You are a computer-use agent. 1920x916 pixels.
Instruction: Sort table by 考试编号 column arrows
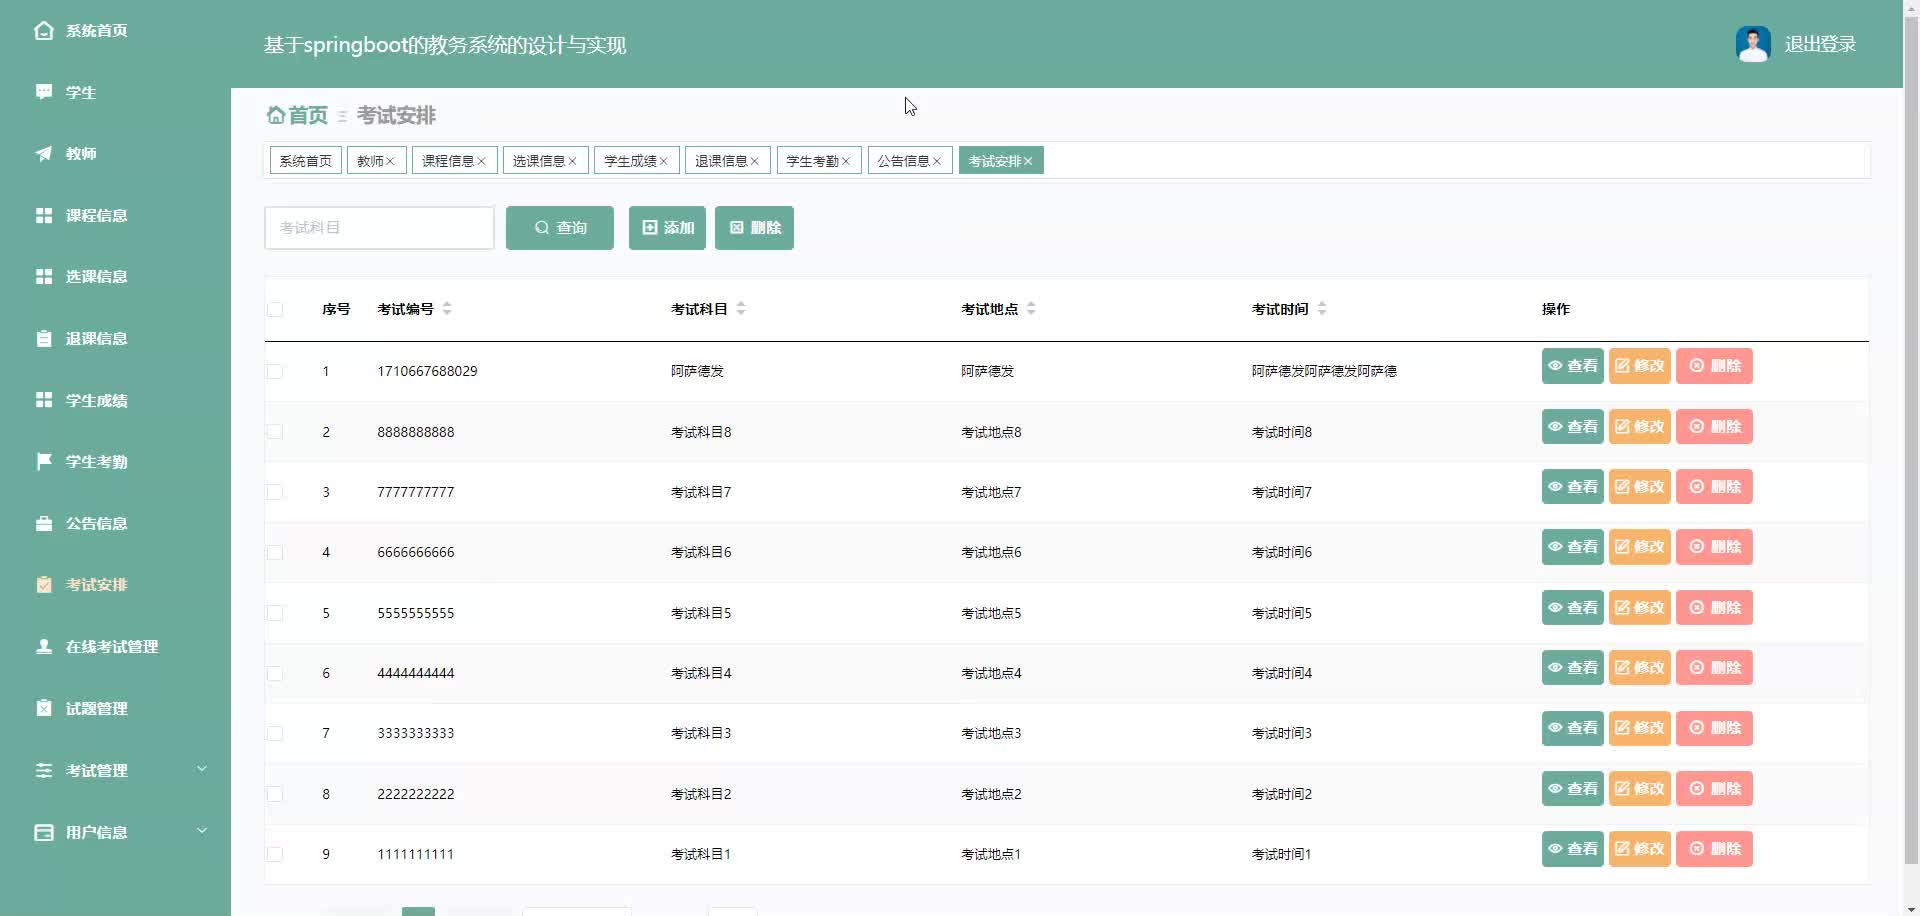(x=447, y=309)
